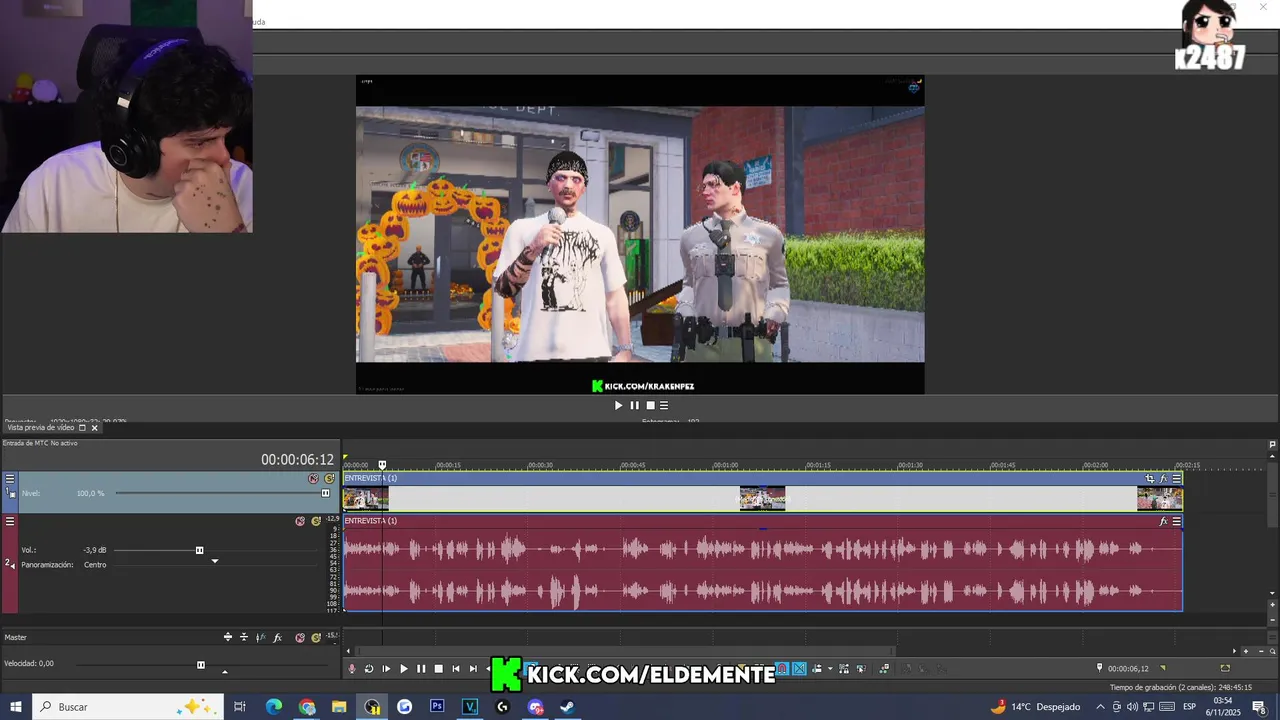The width and height of the screenshot is (1280, 720).
Task: Click the timeline ruler at 00:01:00
Action: click(x=725, y=465)
